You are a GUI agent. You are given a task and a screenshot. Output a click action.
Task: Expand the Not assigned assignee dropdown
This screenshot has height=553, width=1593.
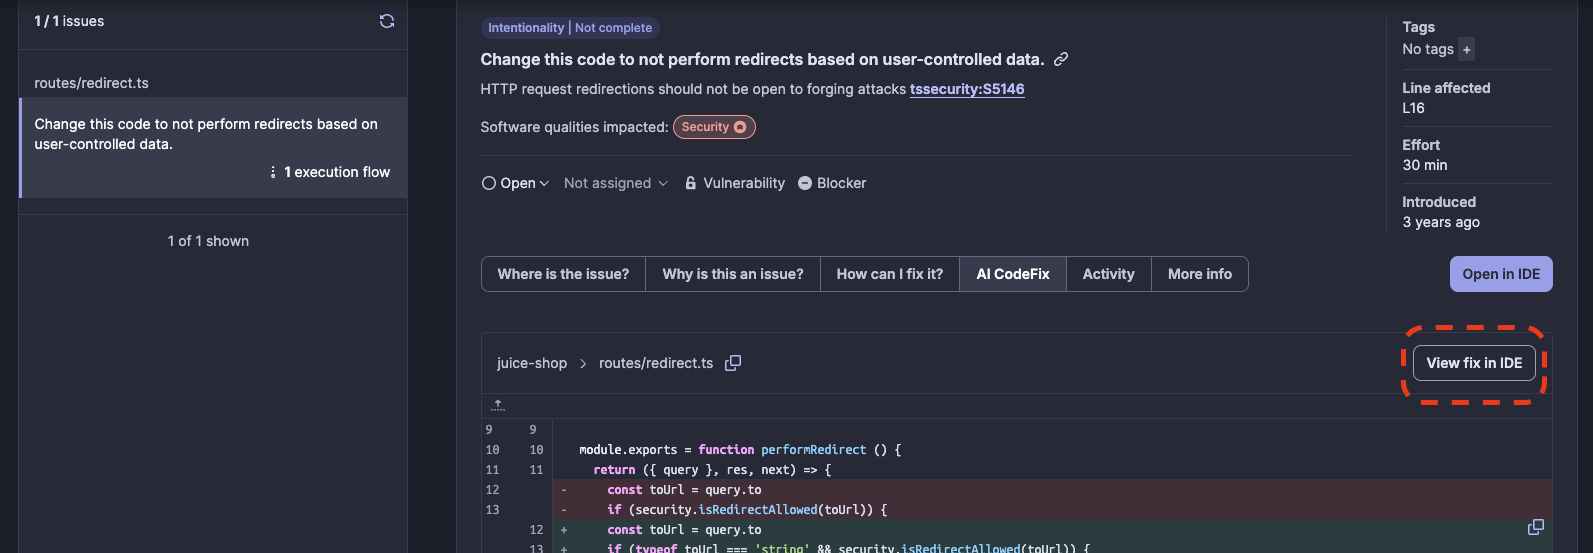[x=615, y=183]
